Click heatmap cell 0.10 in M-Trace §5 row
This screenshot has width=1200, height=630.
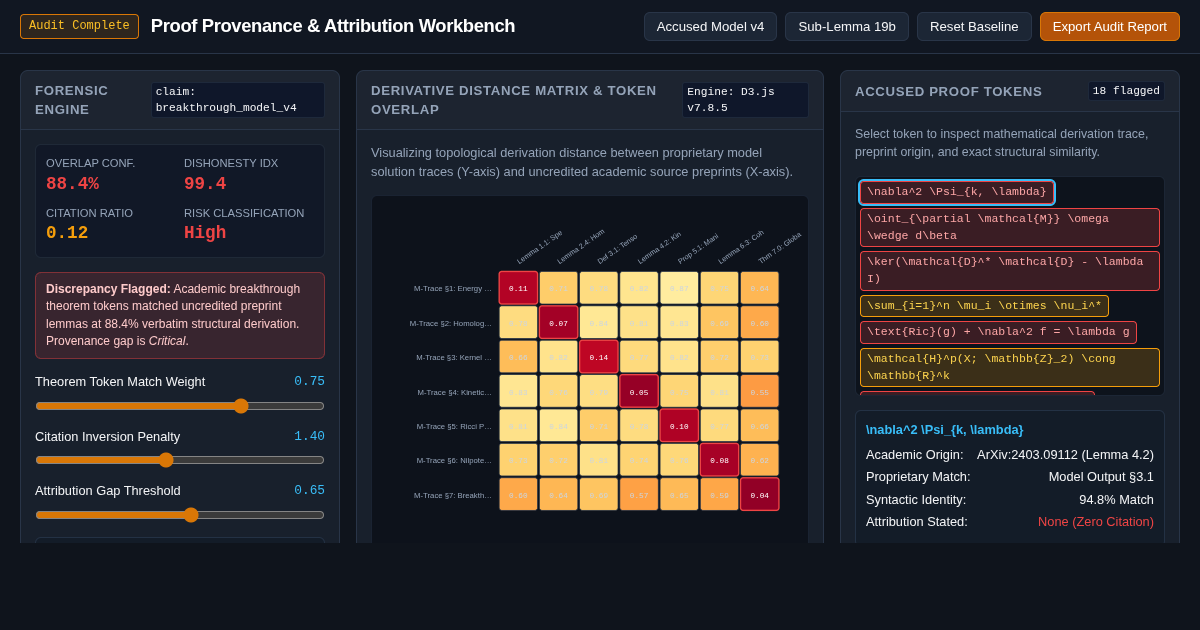pyautogui.click(x=679, y=426)
